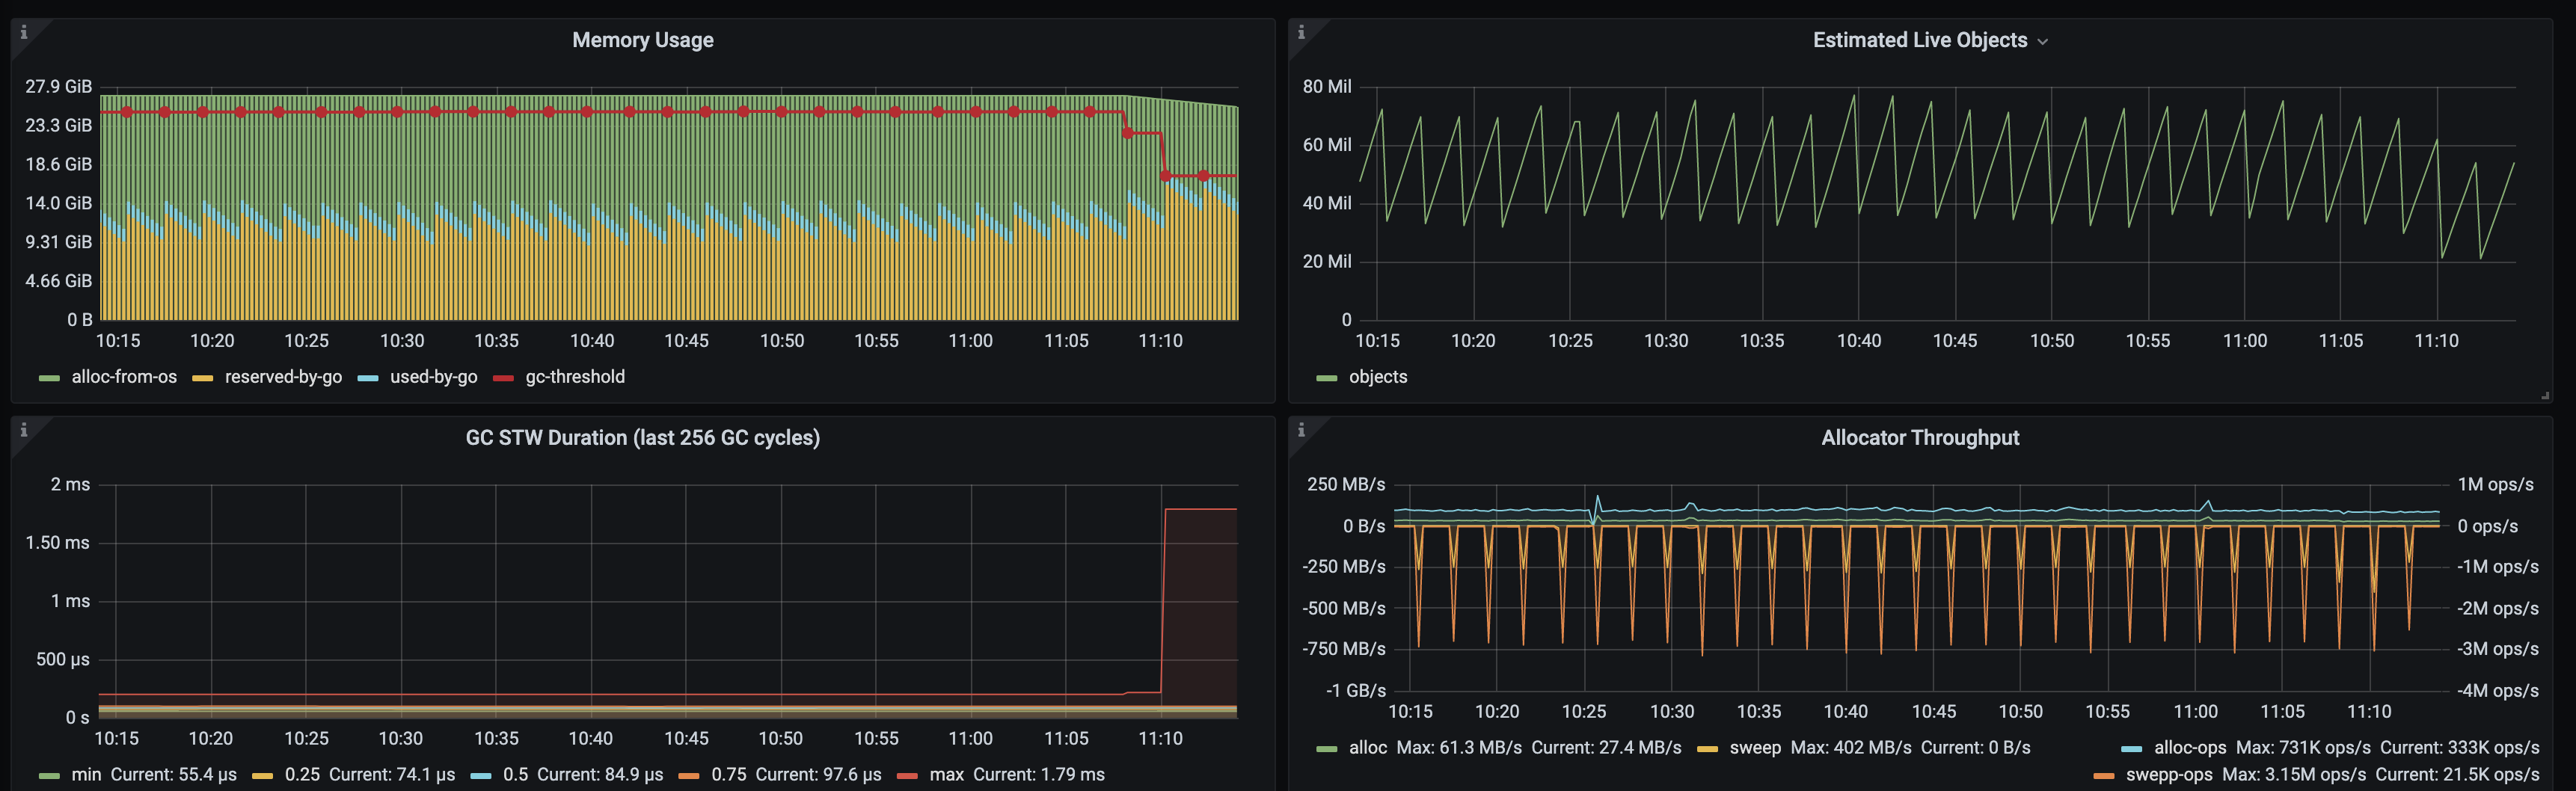The height and width of the screenshot is (791, 2576).
Task: Show the Allocator Throughput panel info icon
Action: click(1301, 430)
